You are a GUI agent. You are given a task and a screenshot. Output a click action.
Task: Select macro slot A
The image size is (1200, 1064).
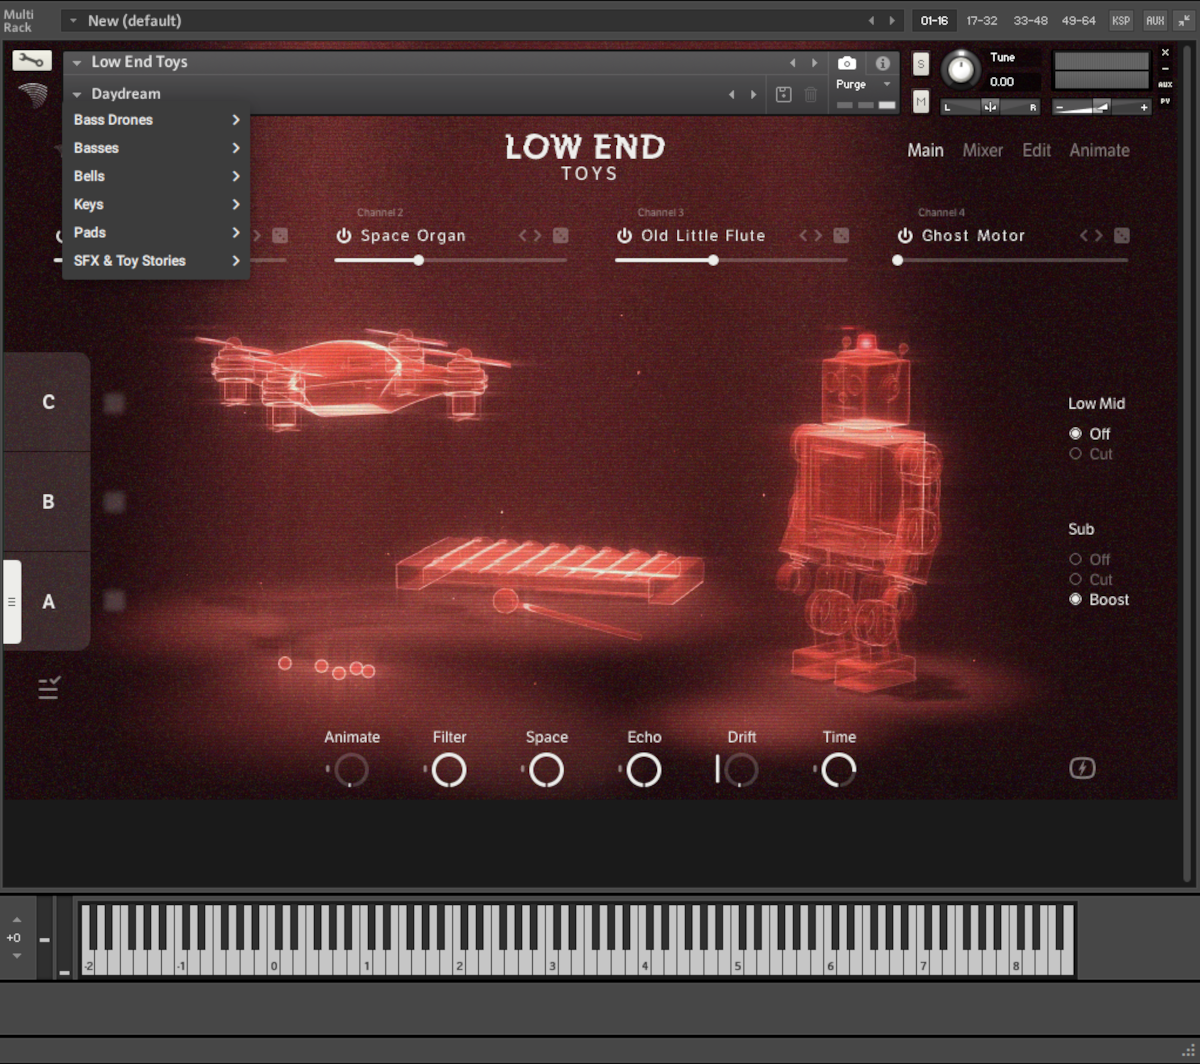tap(48, 602)
